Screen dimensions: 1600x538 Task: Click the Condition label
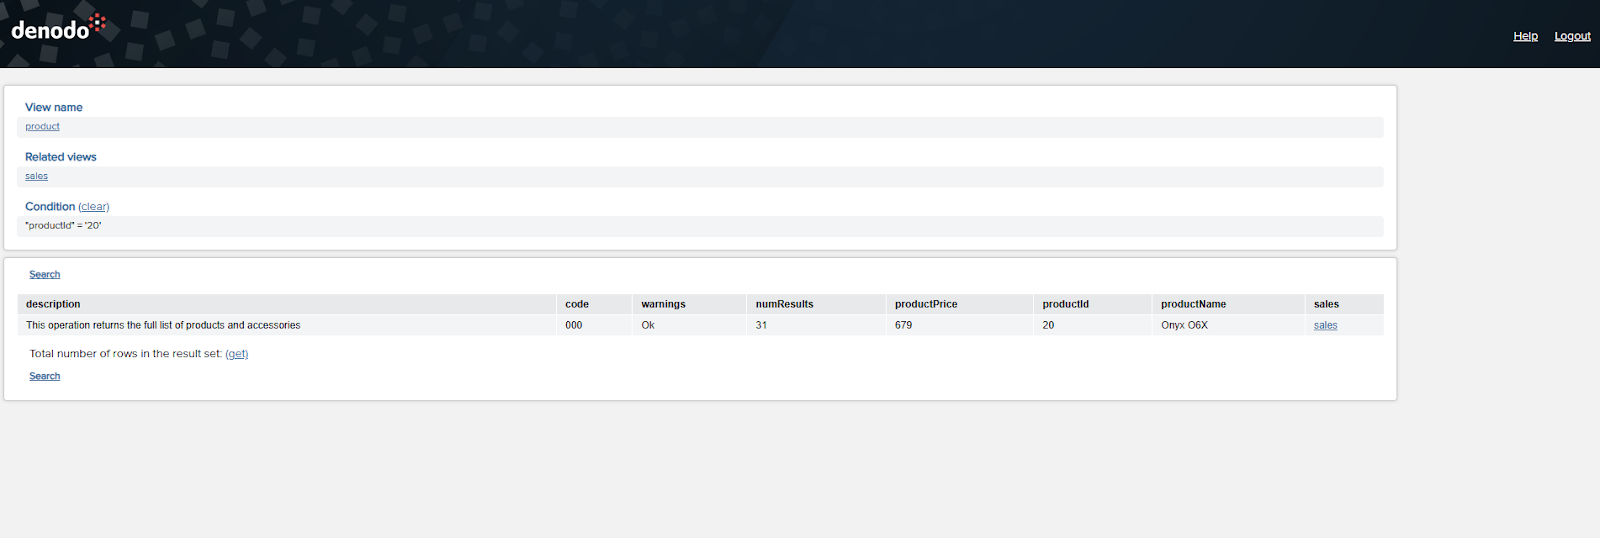[x=50, y=207]
